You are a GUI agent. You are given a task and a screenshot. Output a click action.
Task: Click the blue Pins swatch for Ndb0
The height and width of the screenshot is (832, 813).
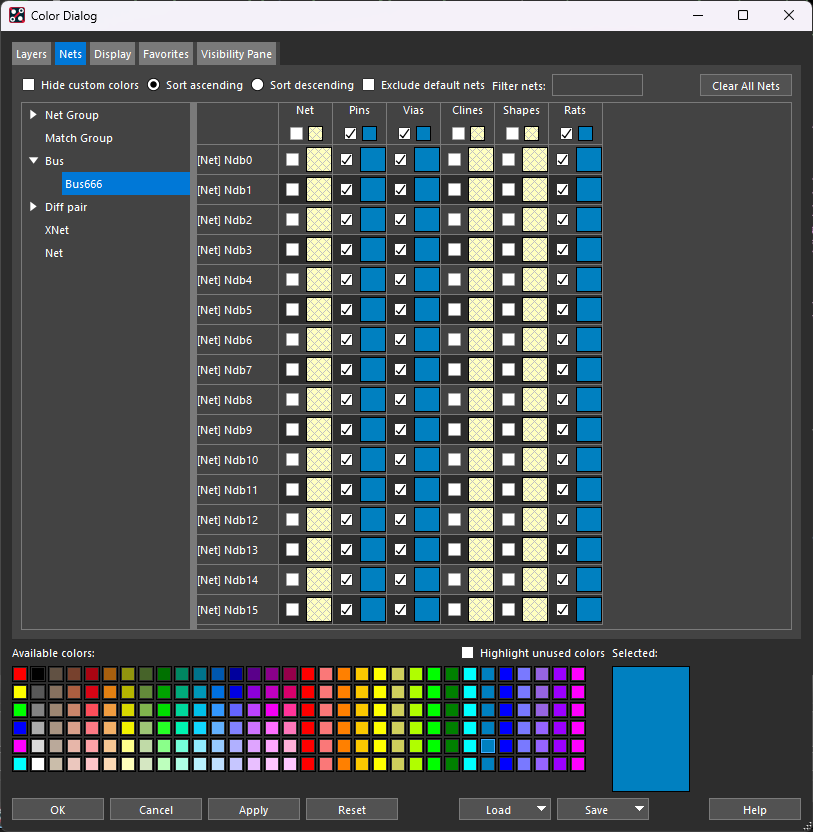(373, 160)
